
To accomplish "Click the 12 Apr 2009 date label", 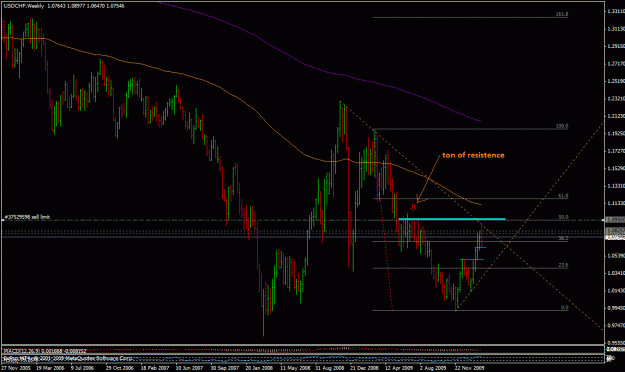I will coord(399,368).
